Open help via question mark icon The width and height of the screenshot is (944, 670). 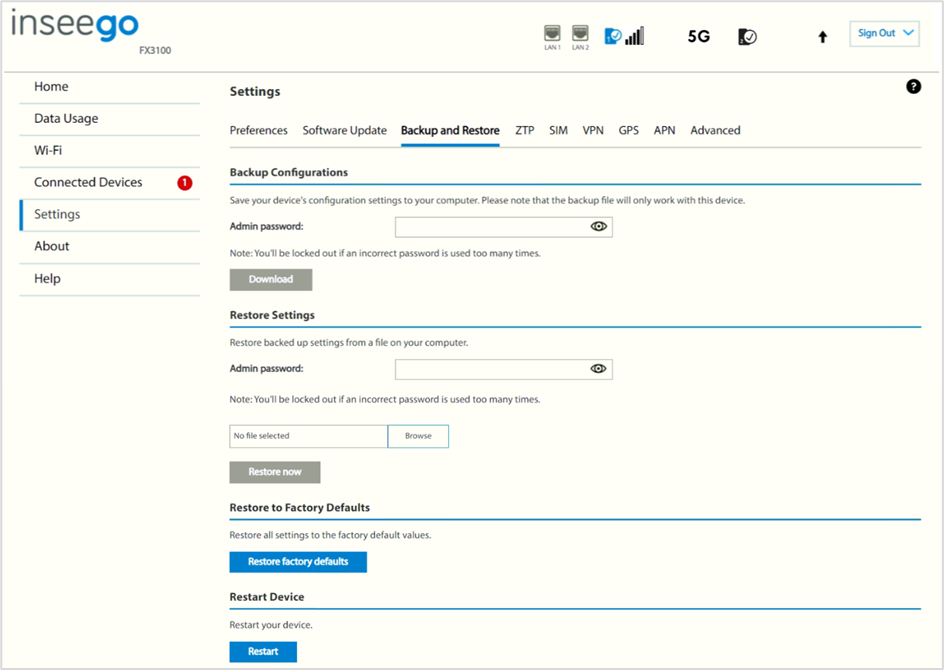click(x=913, y=87)
